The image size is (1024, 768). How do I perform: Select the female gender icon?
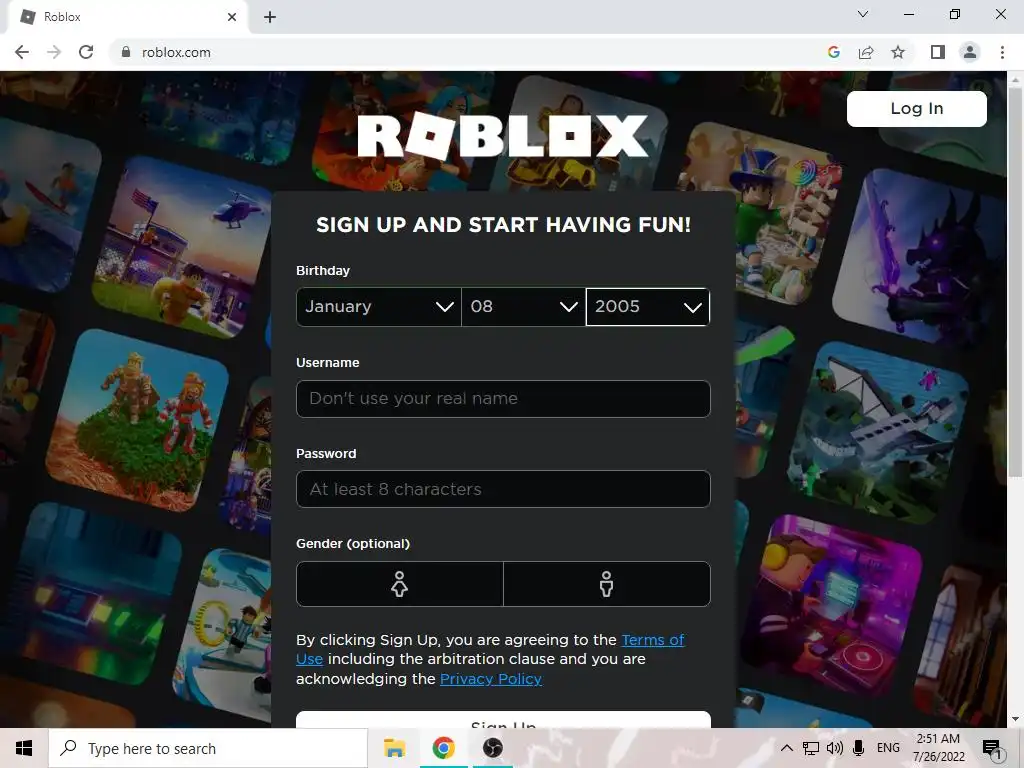(x=400, y=584)
